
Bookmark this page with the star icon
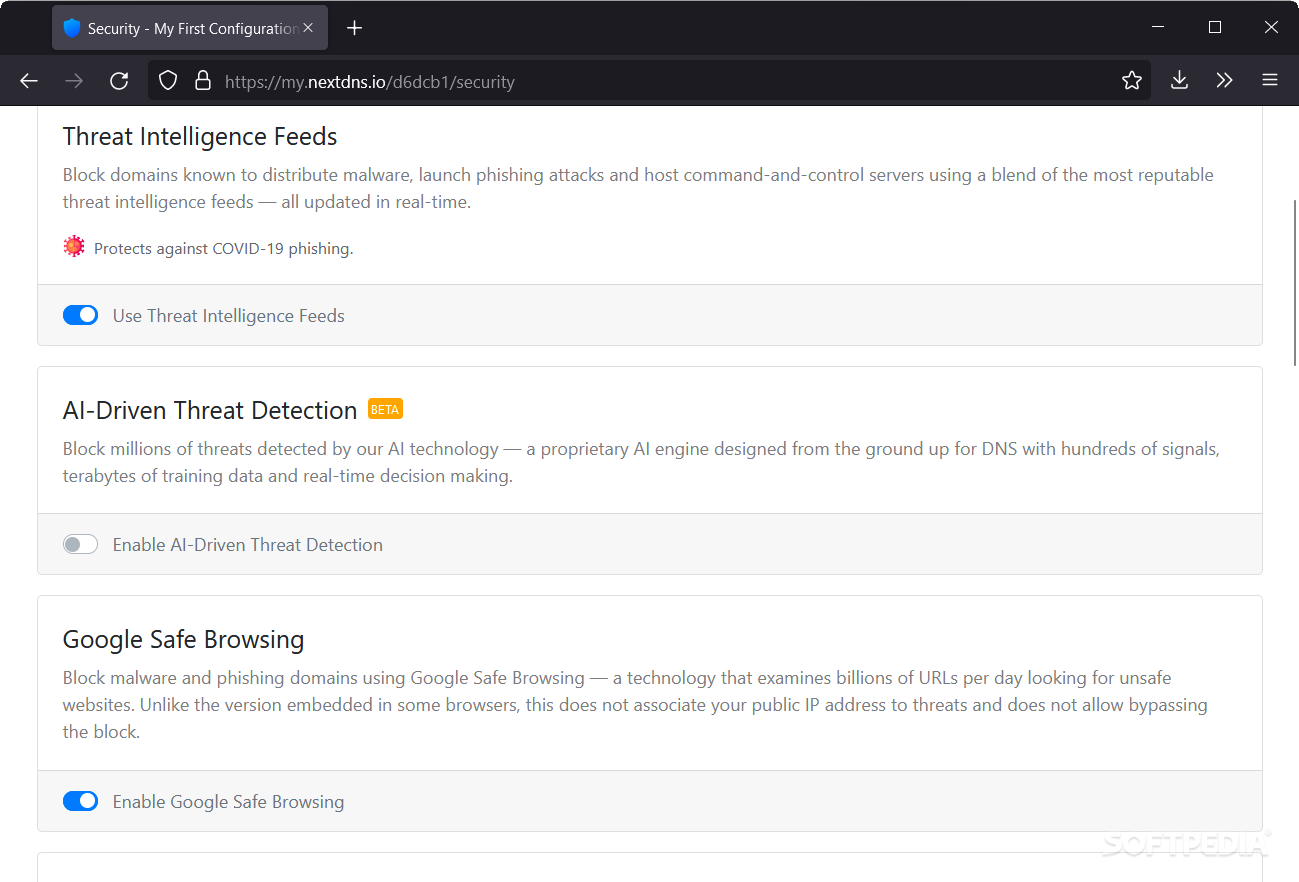[x=1132, y=81]
